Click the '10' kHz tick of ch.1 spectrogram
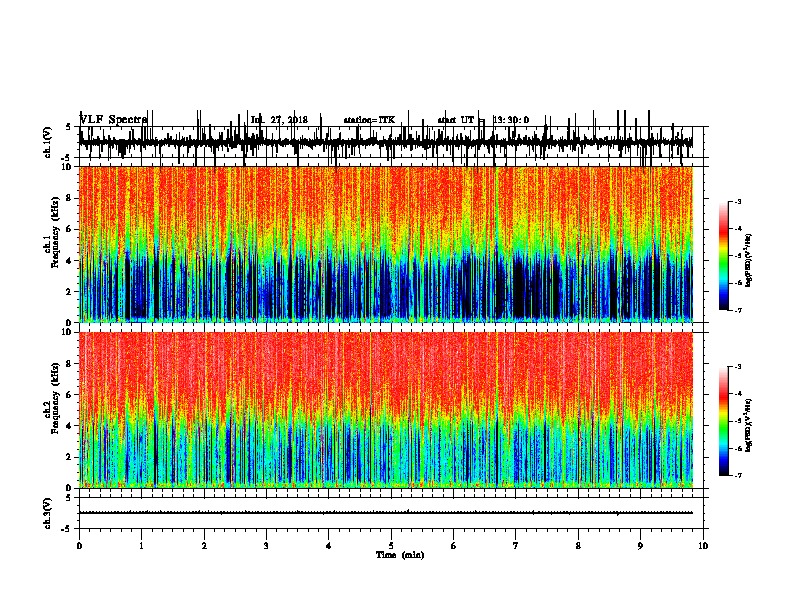This screenshot has width=792, height=612. [67, 167]
